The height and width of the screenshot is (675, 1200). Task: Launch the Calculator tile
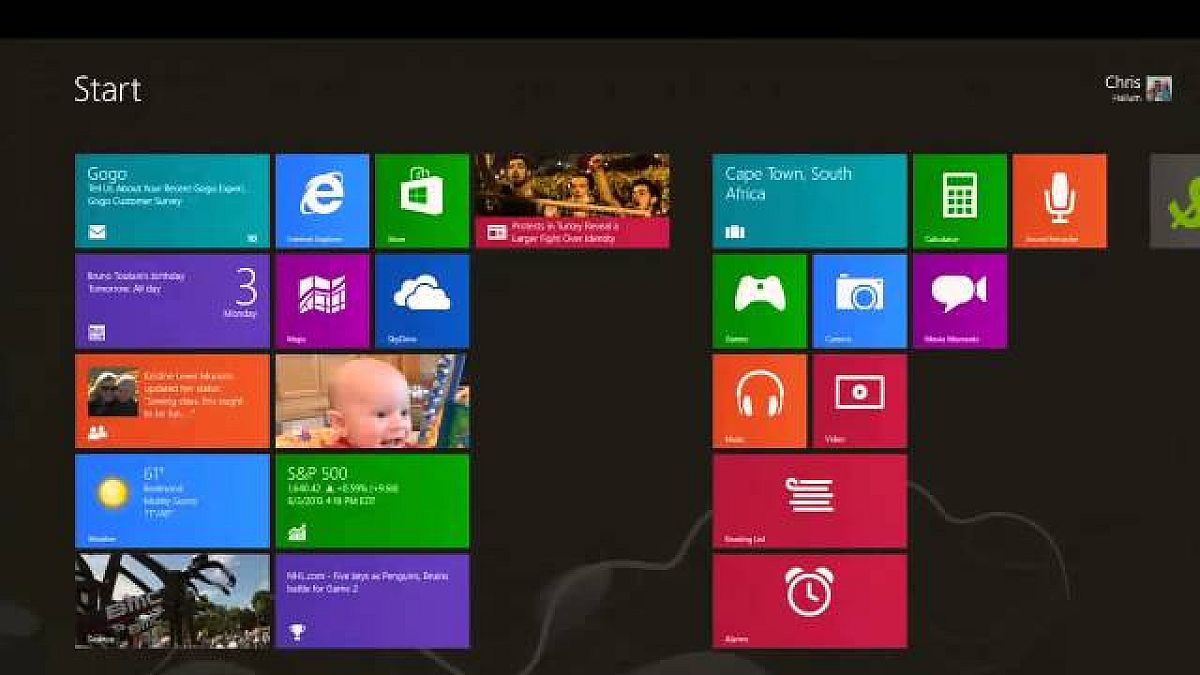tap(959, 200)
